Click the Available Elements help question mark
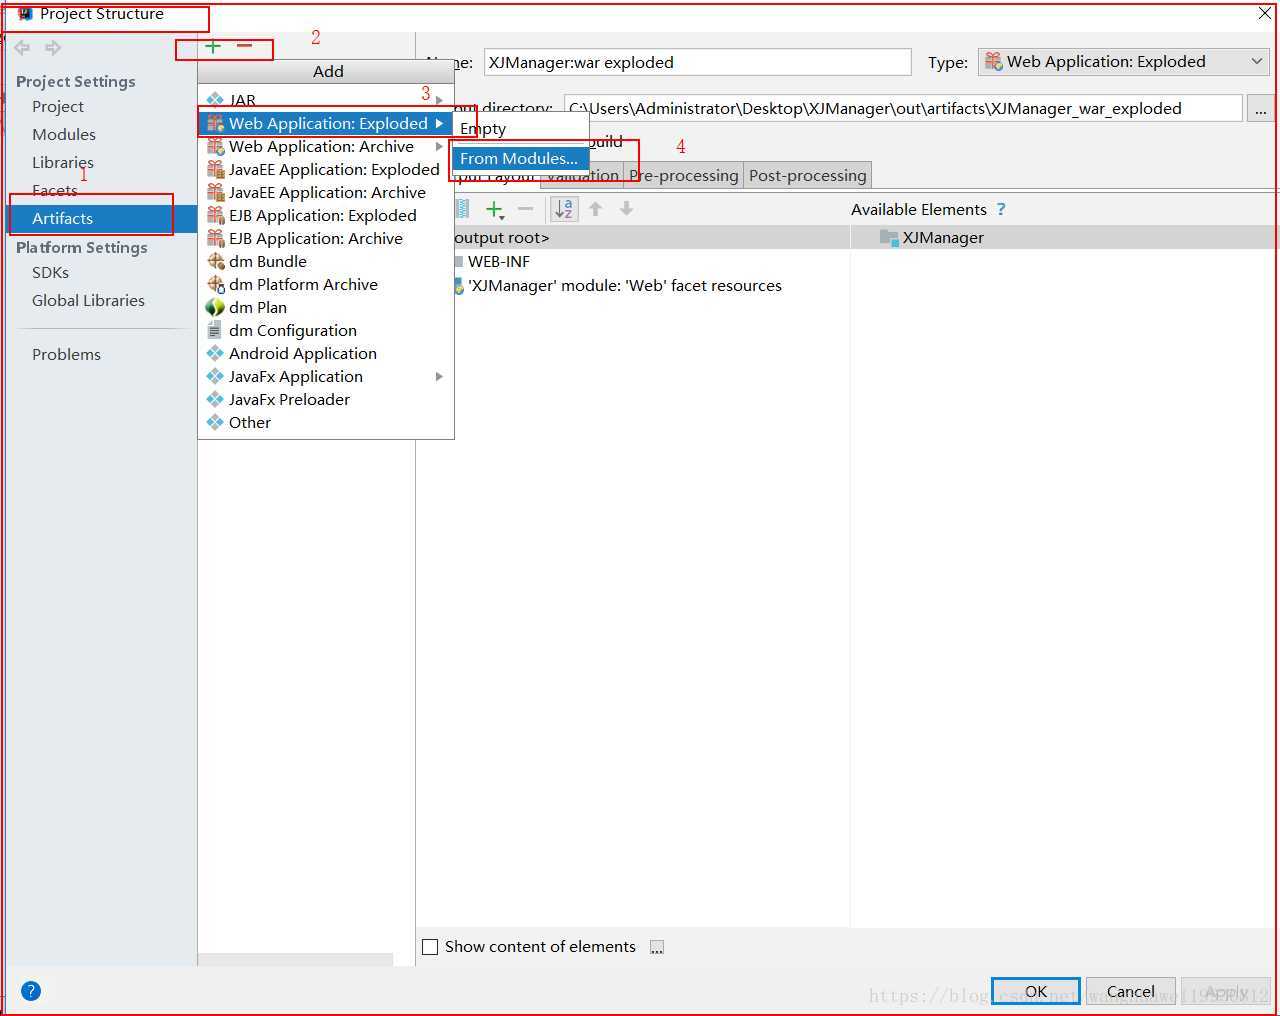1280x1016 pixels. pyautogui.click(x=1001, y=209)
